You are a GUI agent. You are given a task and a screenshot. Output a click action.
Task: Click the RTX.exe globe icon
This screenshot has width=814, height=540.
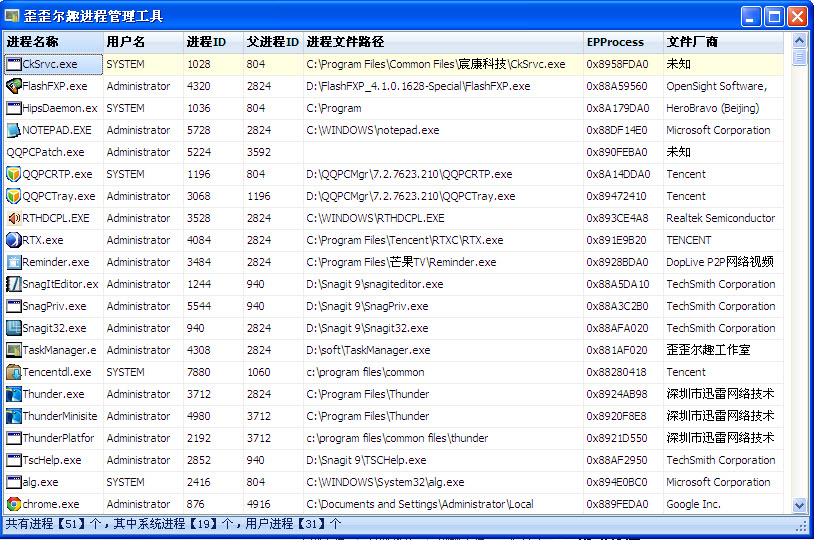[x=13, y=240]
